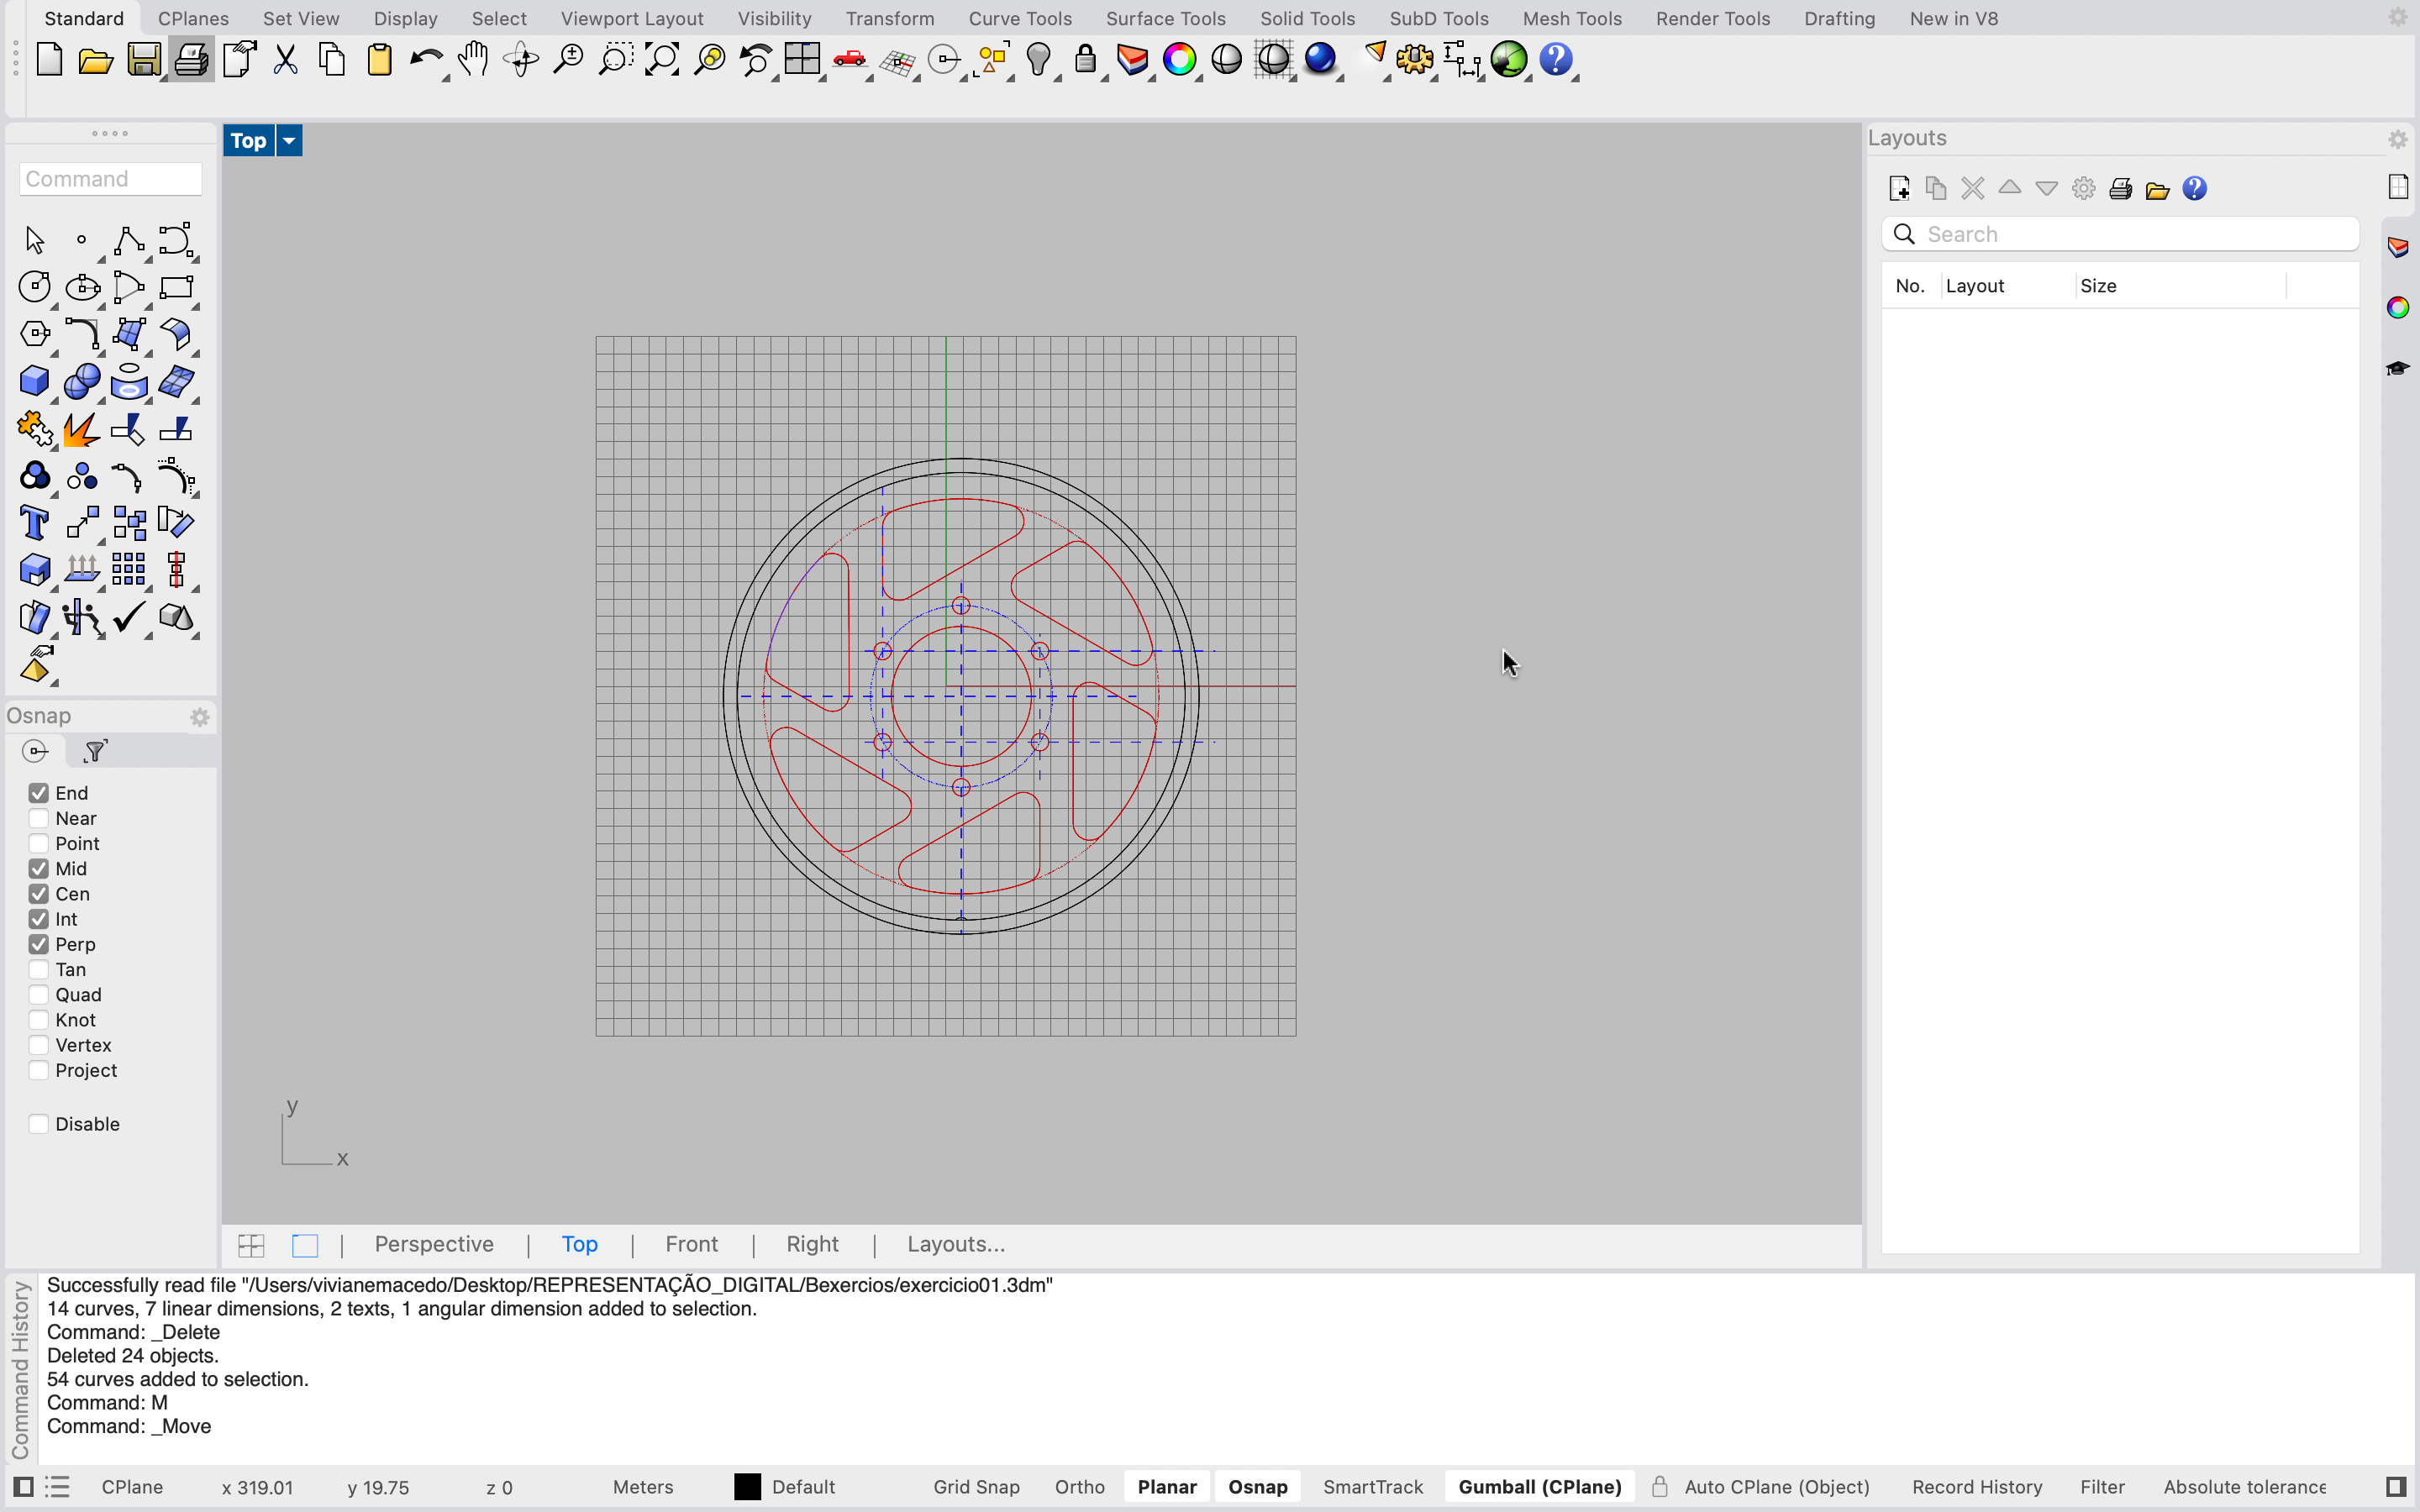Viewport: 2420px width, 1512px height.
Task: Click the Box solid tool icon
Action: 34,381
